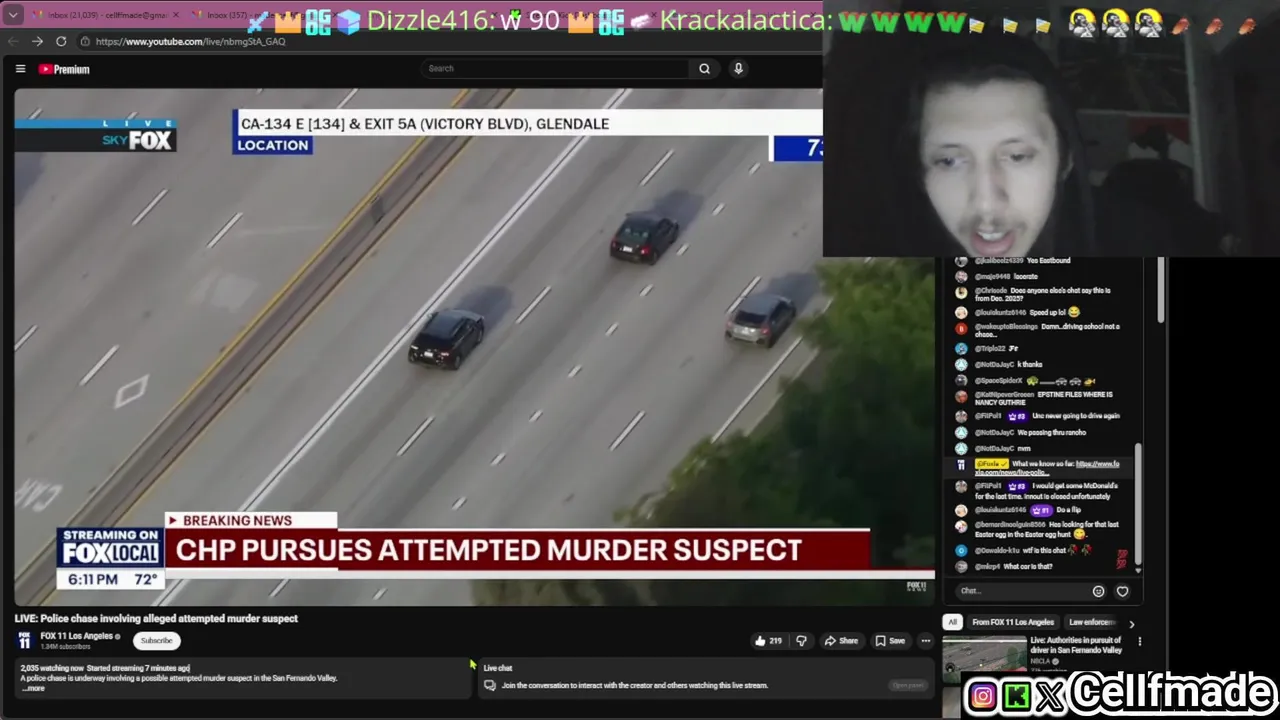Share the live stream video
1280x720 pixels.
841,641
